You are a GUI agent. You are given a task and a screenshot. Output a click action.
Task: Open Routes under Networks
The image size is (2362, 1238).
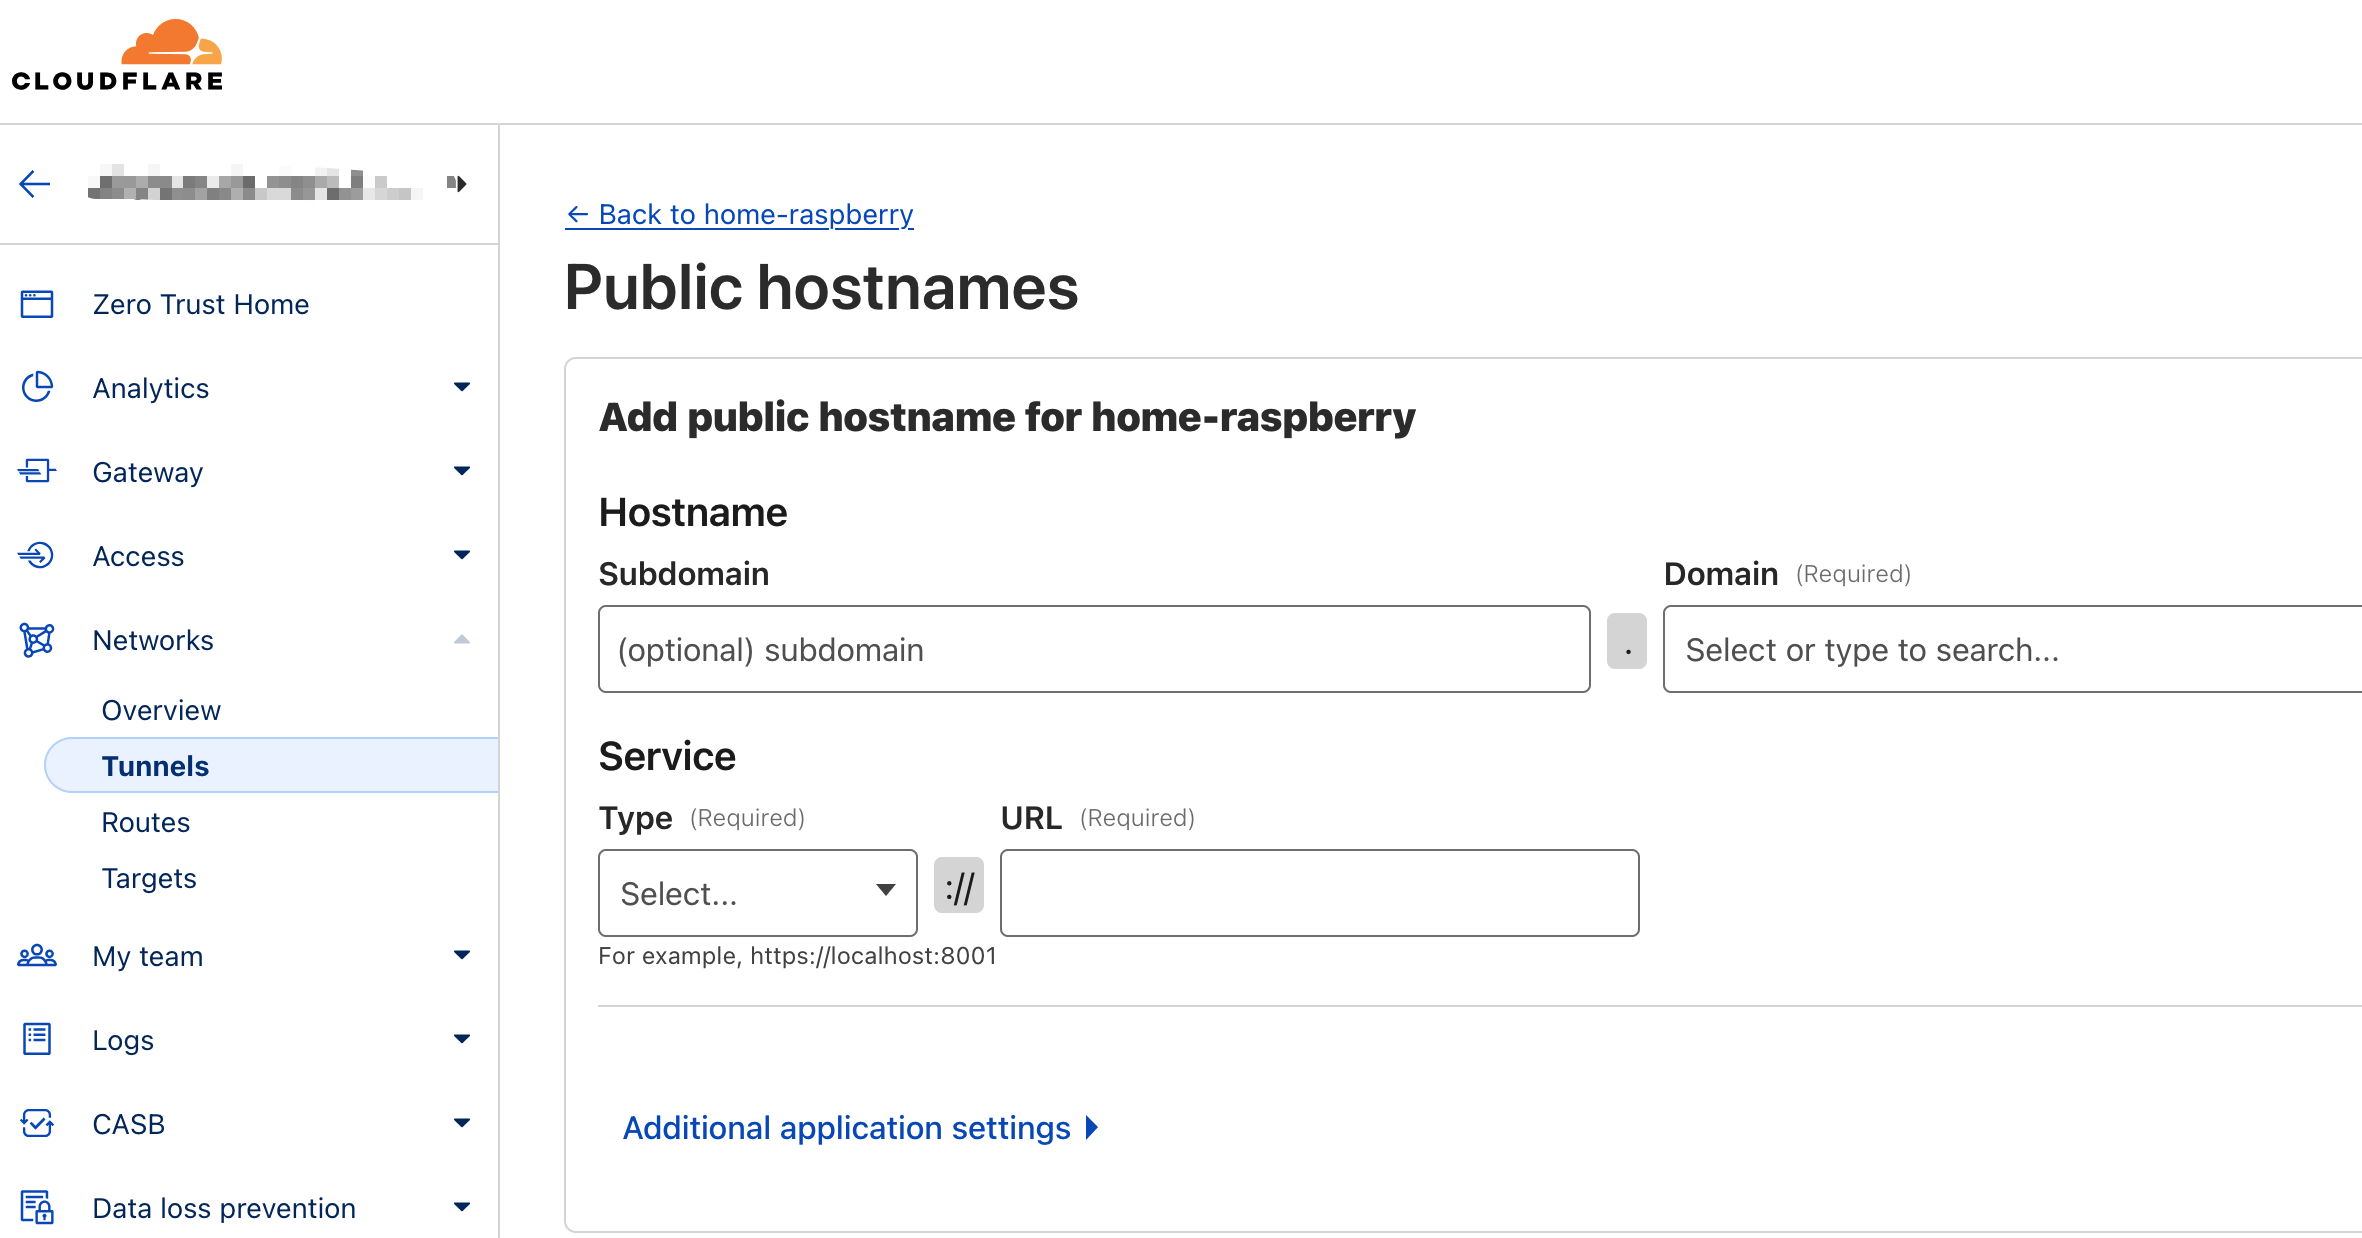click(146, 822)
